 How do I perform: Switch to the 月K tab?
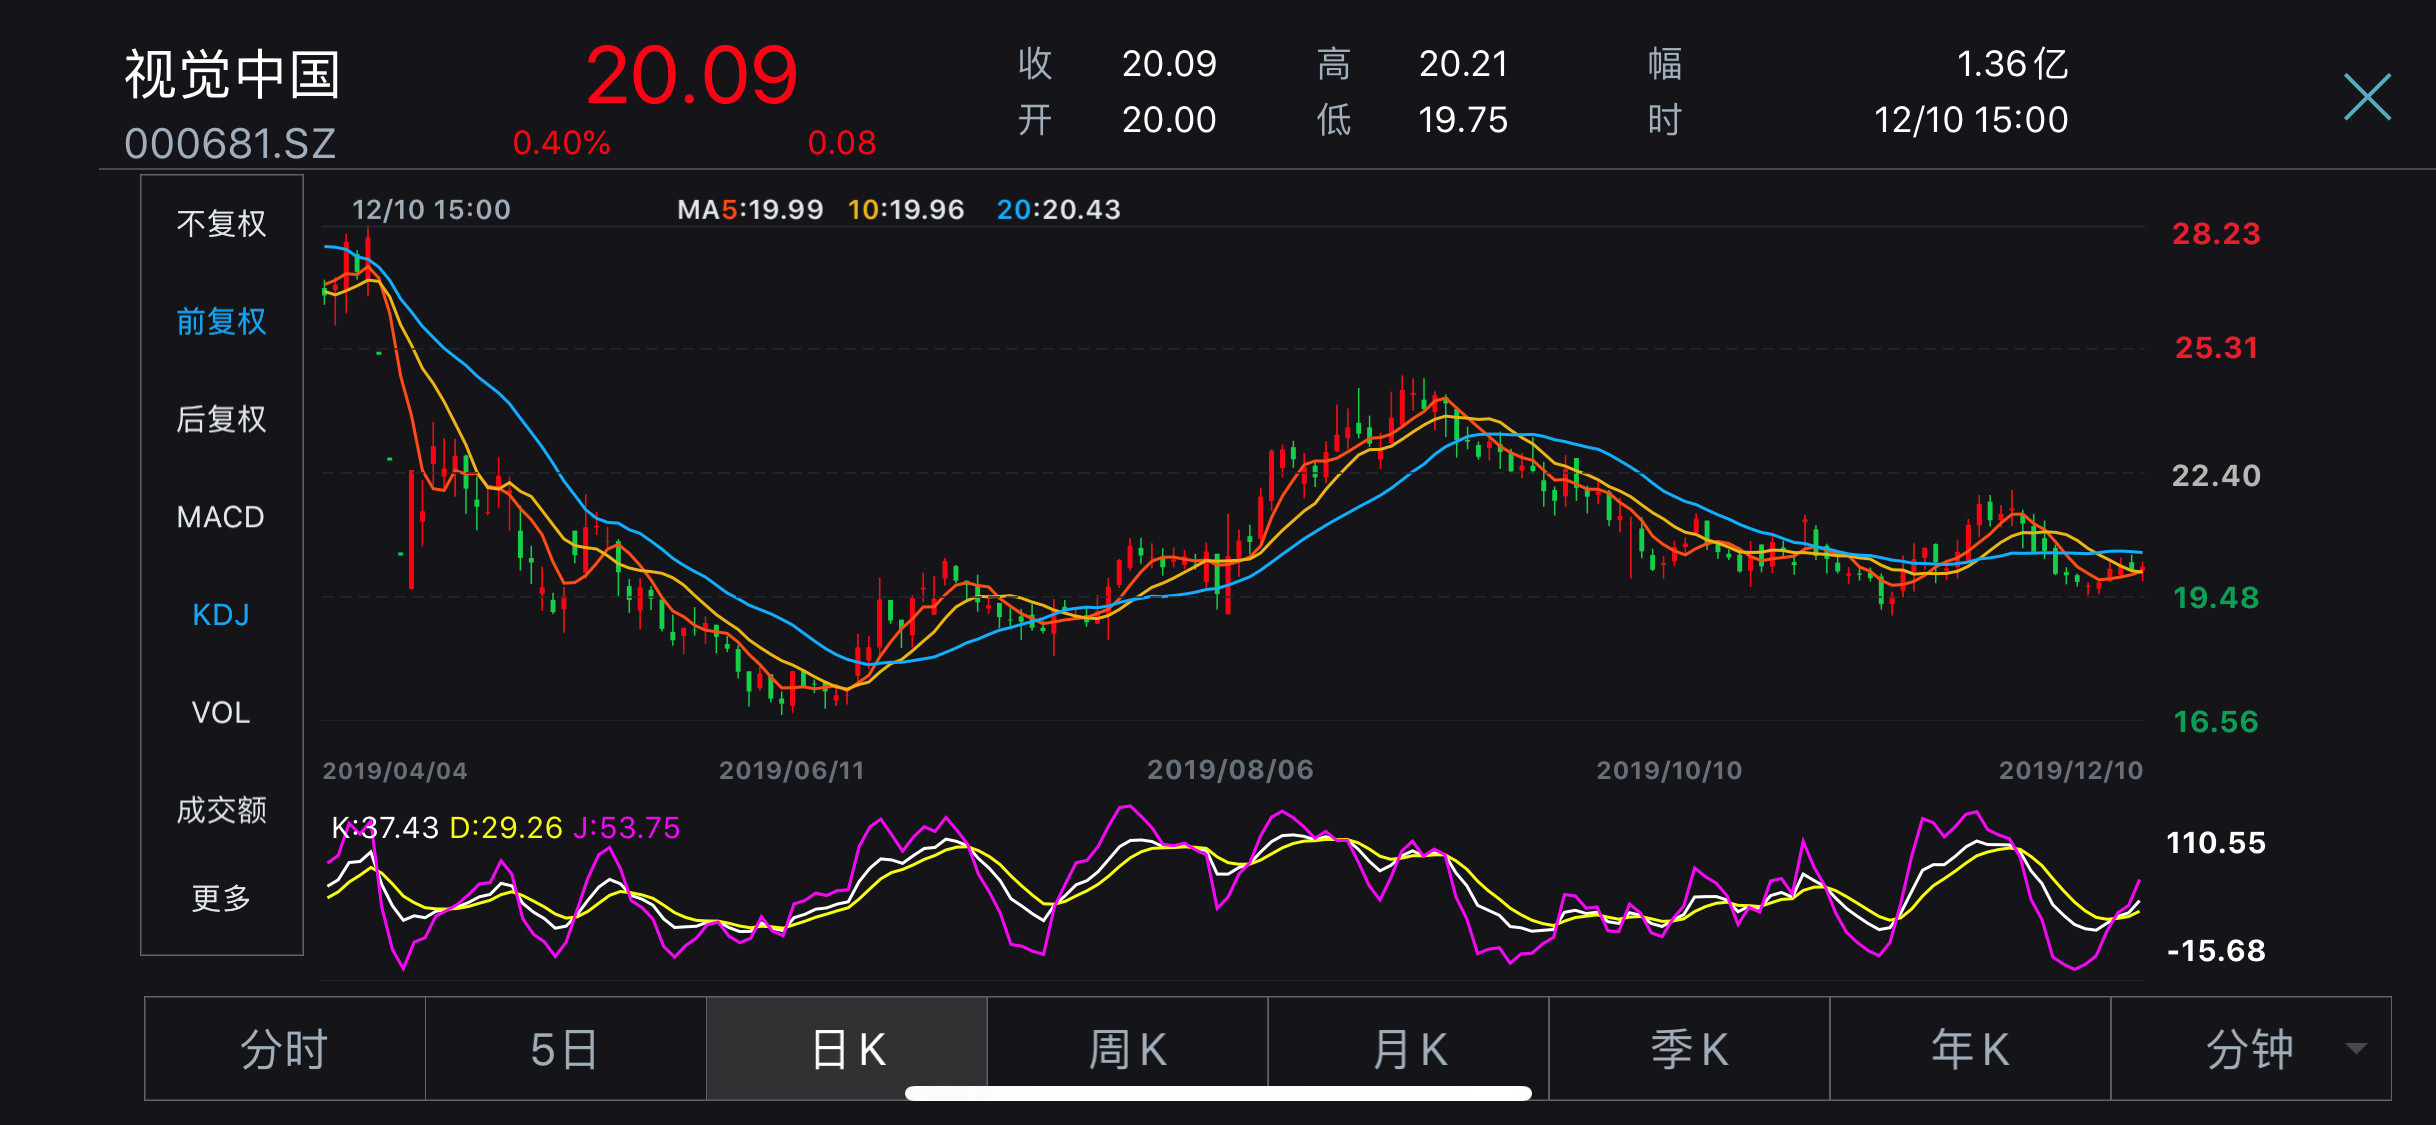click(1409, 1049)
